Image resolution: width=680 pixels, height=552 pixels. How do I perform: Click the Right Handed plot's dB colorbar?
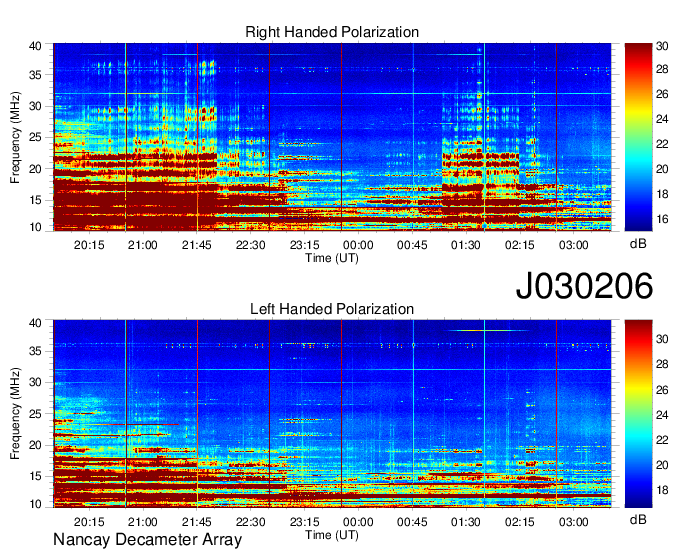click(638, 137)
